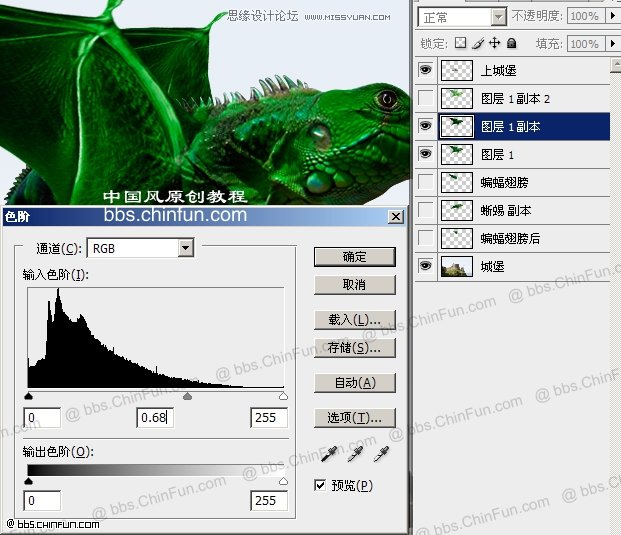
Task: Select the 图层 1 副本 2 layer thumbnail
Action: point(457,98)
